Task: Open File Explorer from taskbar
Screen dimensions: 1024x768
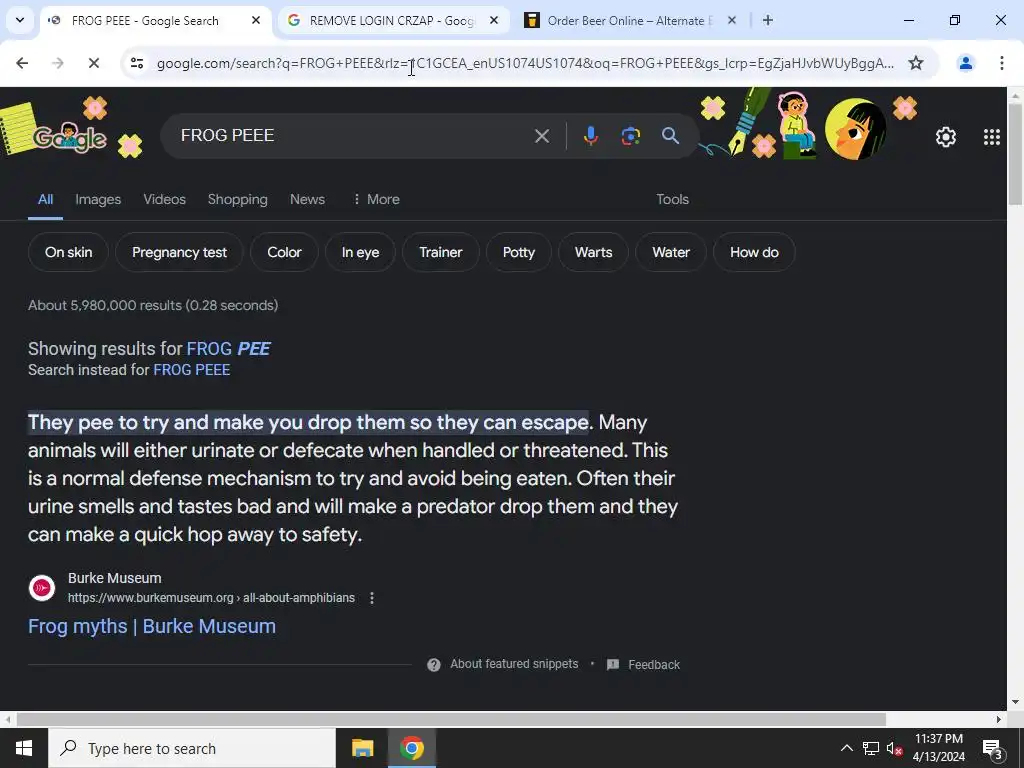Action: point(362,748)
